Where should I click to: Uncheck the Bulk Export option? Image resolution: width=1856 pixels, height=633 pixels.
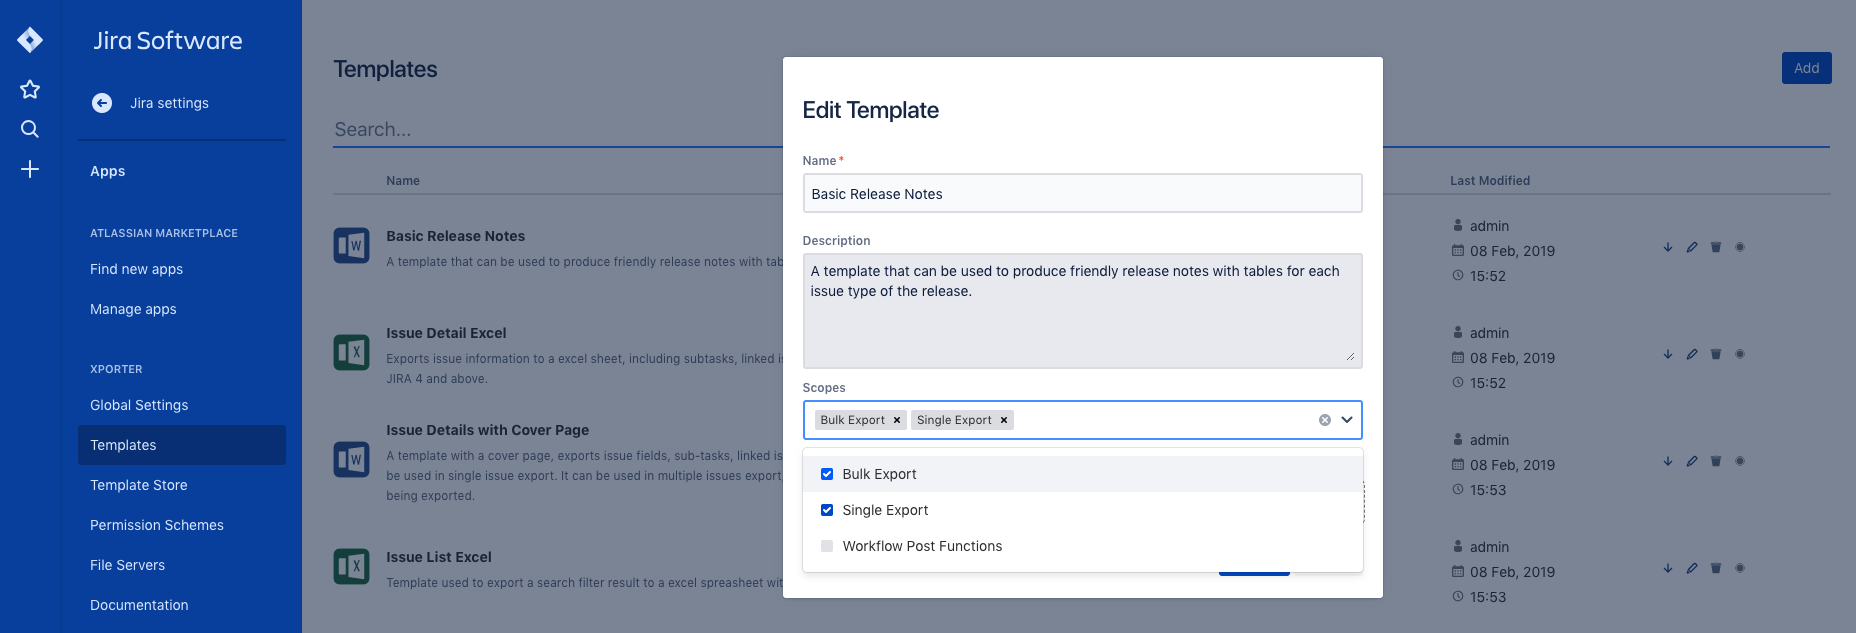click(827, 474)
